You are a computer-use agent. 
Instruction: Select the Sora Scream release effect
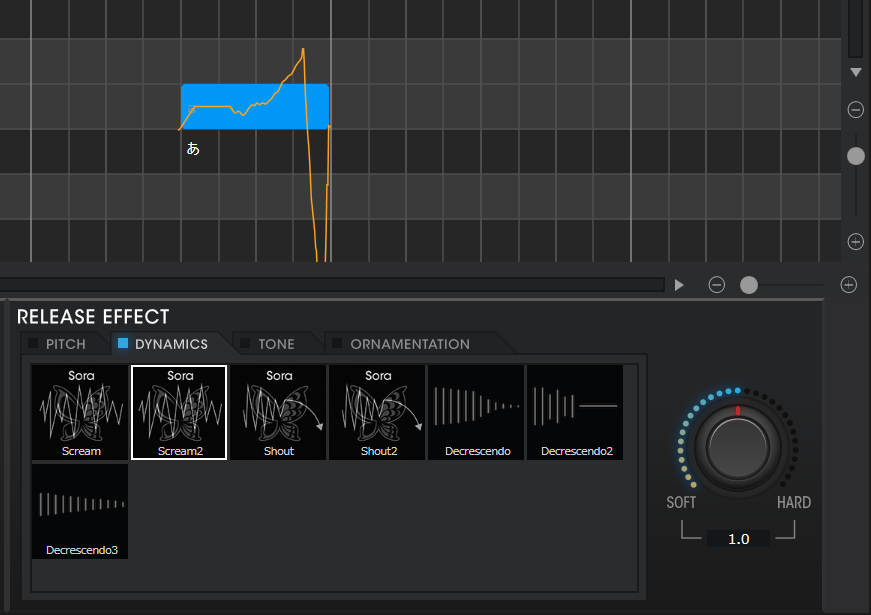[x=80, y=412]
